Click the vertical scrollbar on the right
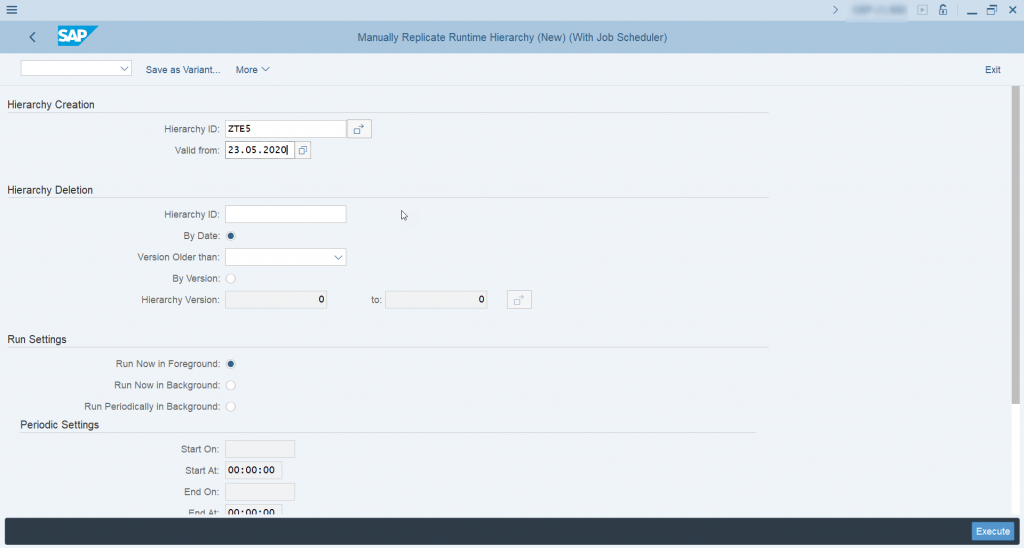Viewport: 1024px width, 548px height. [1016, 245]
